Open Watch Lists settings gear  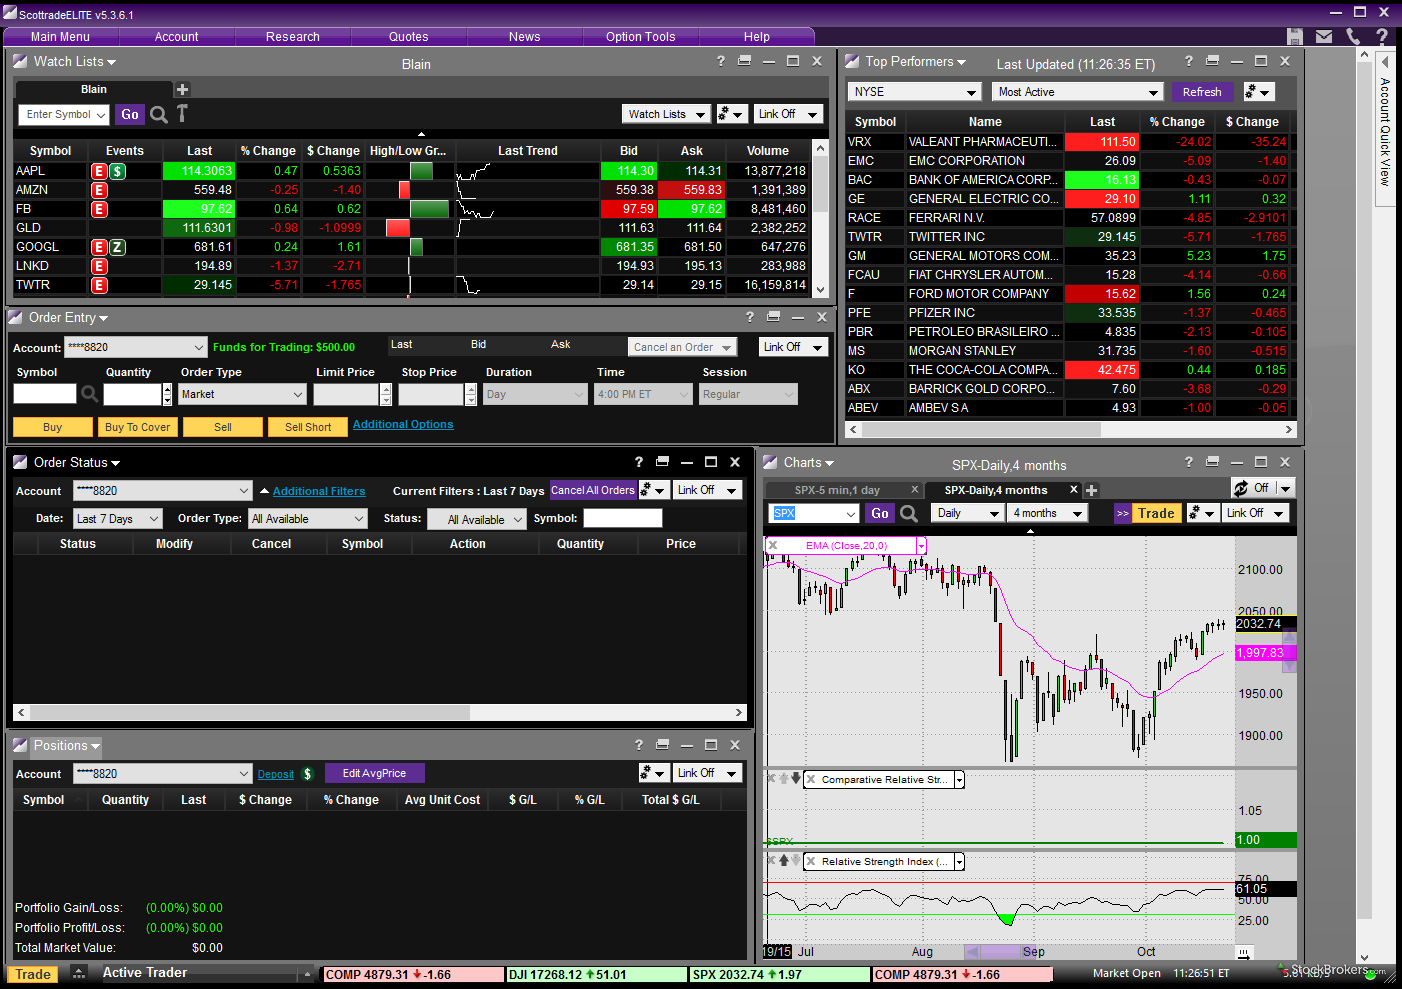click(x=731, y=114)
